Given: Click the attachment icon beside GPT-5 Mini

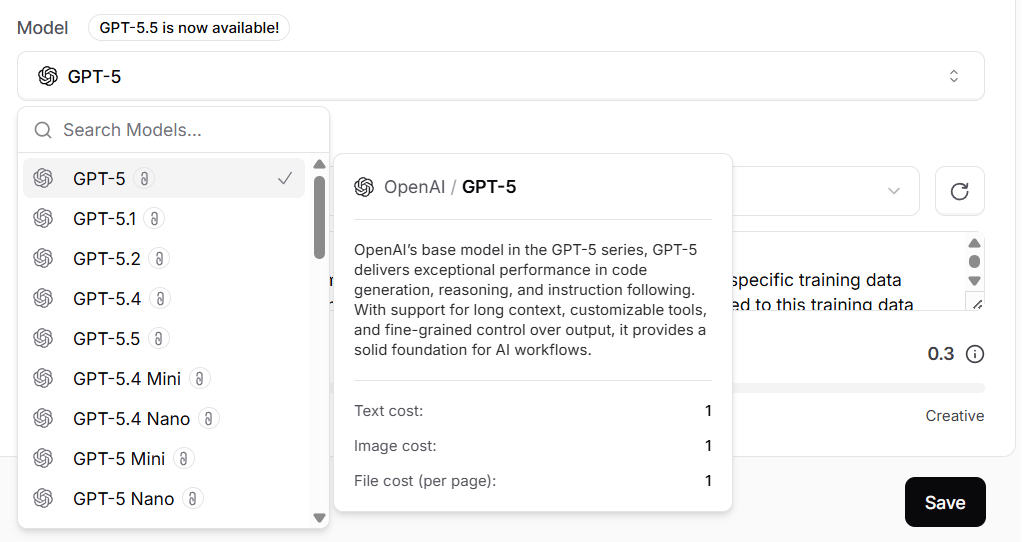Looking at the screenshot, I should 184,459.
